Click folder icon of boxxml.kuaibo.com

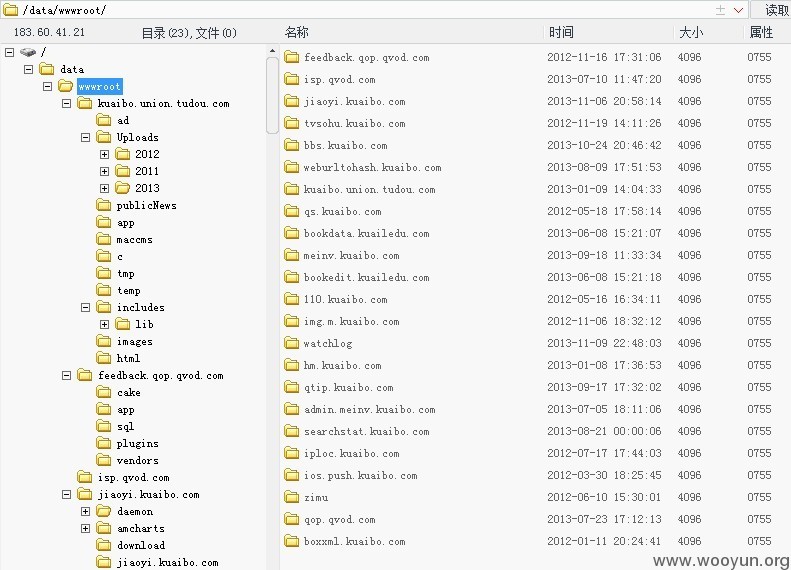[292, 541]
